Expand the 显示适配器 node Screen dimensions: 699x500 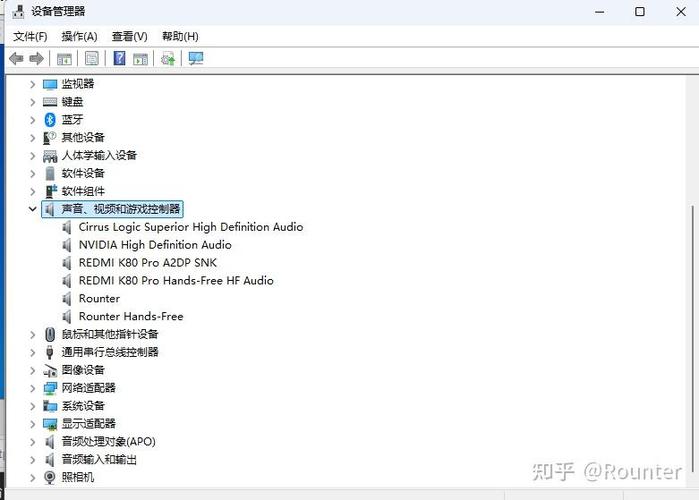pyautogui.click(x=33, y=424)
